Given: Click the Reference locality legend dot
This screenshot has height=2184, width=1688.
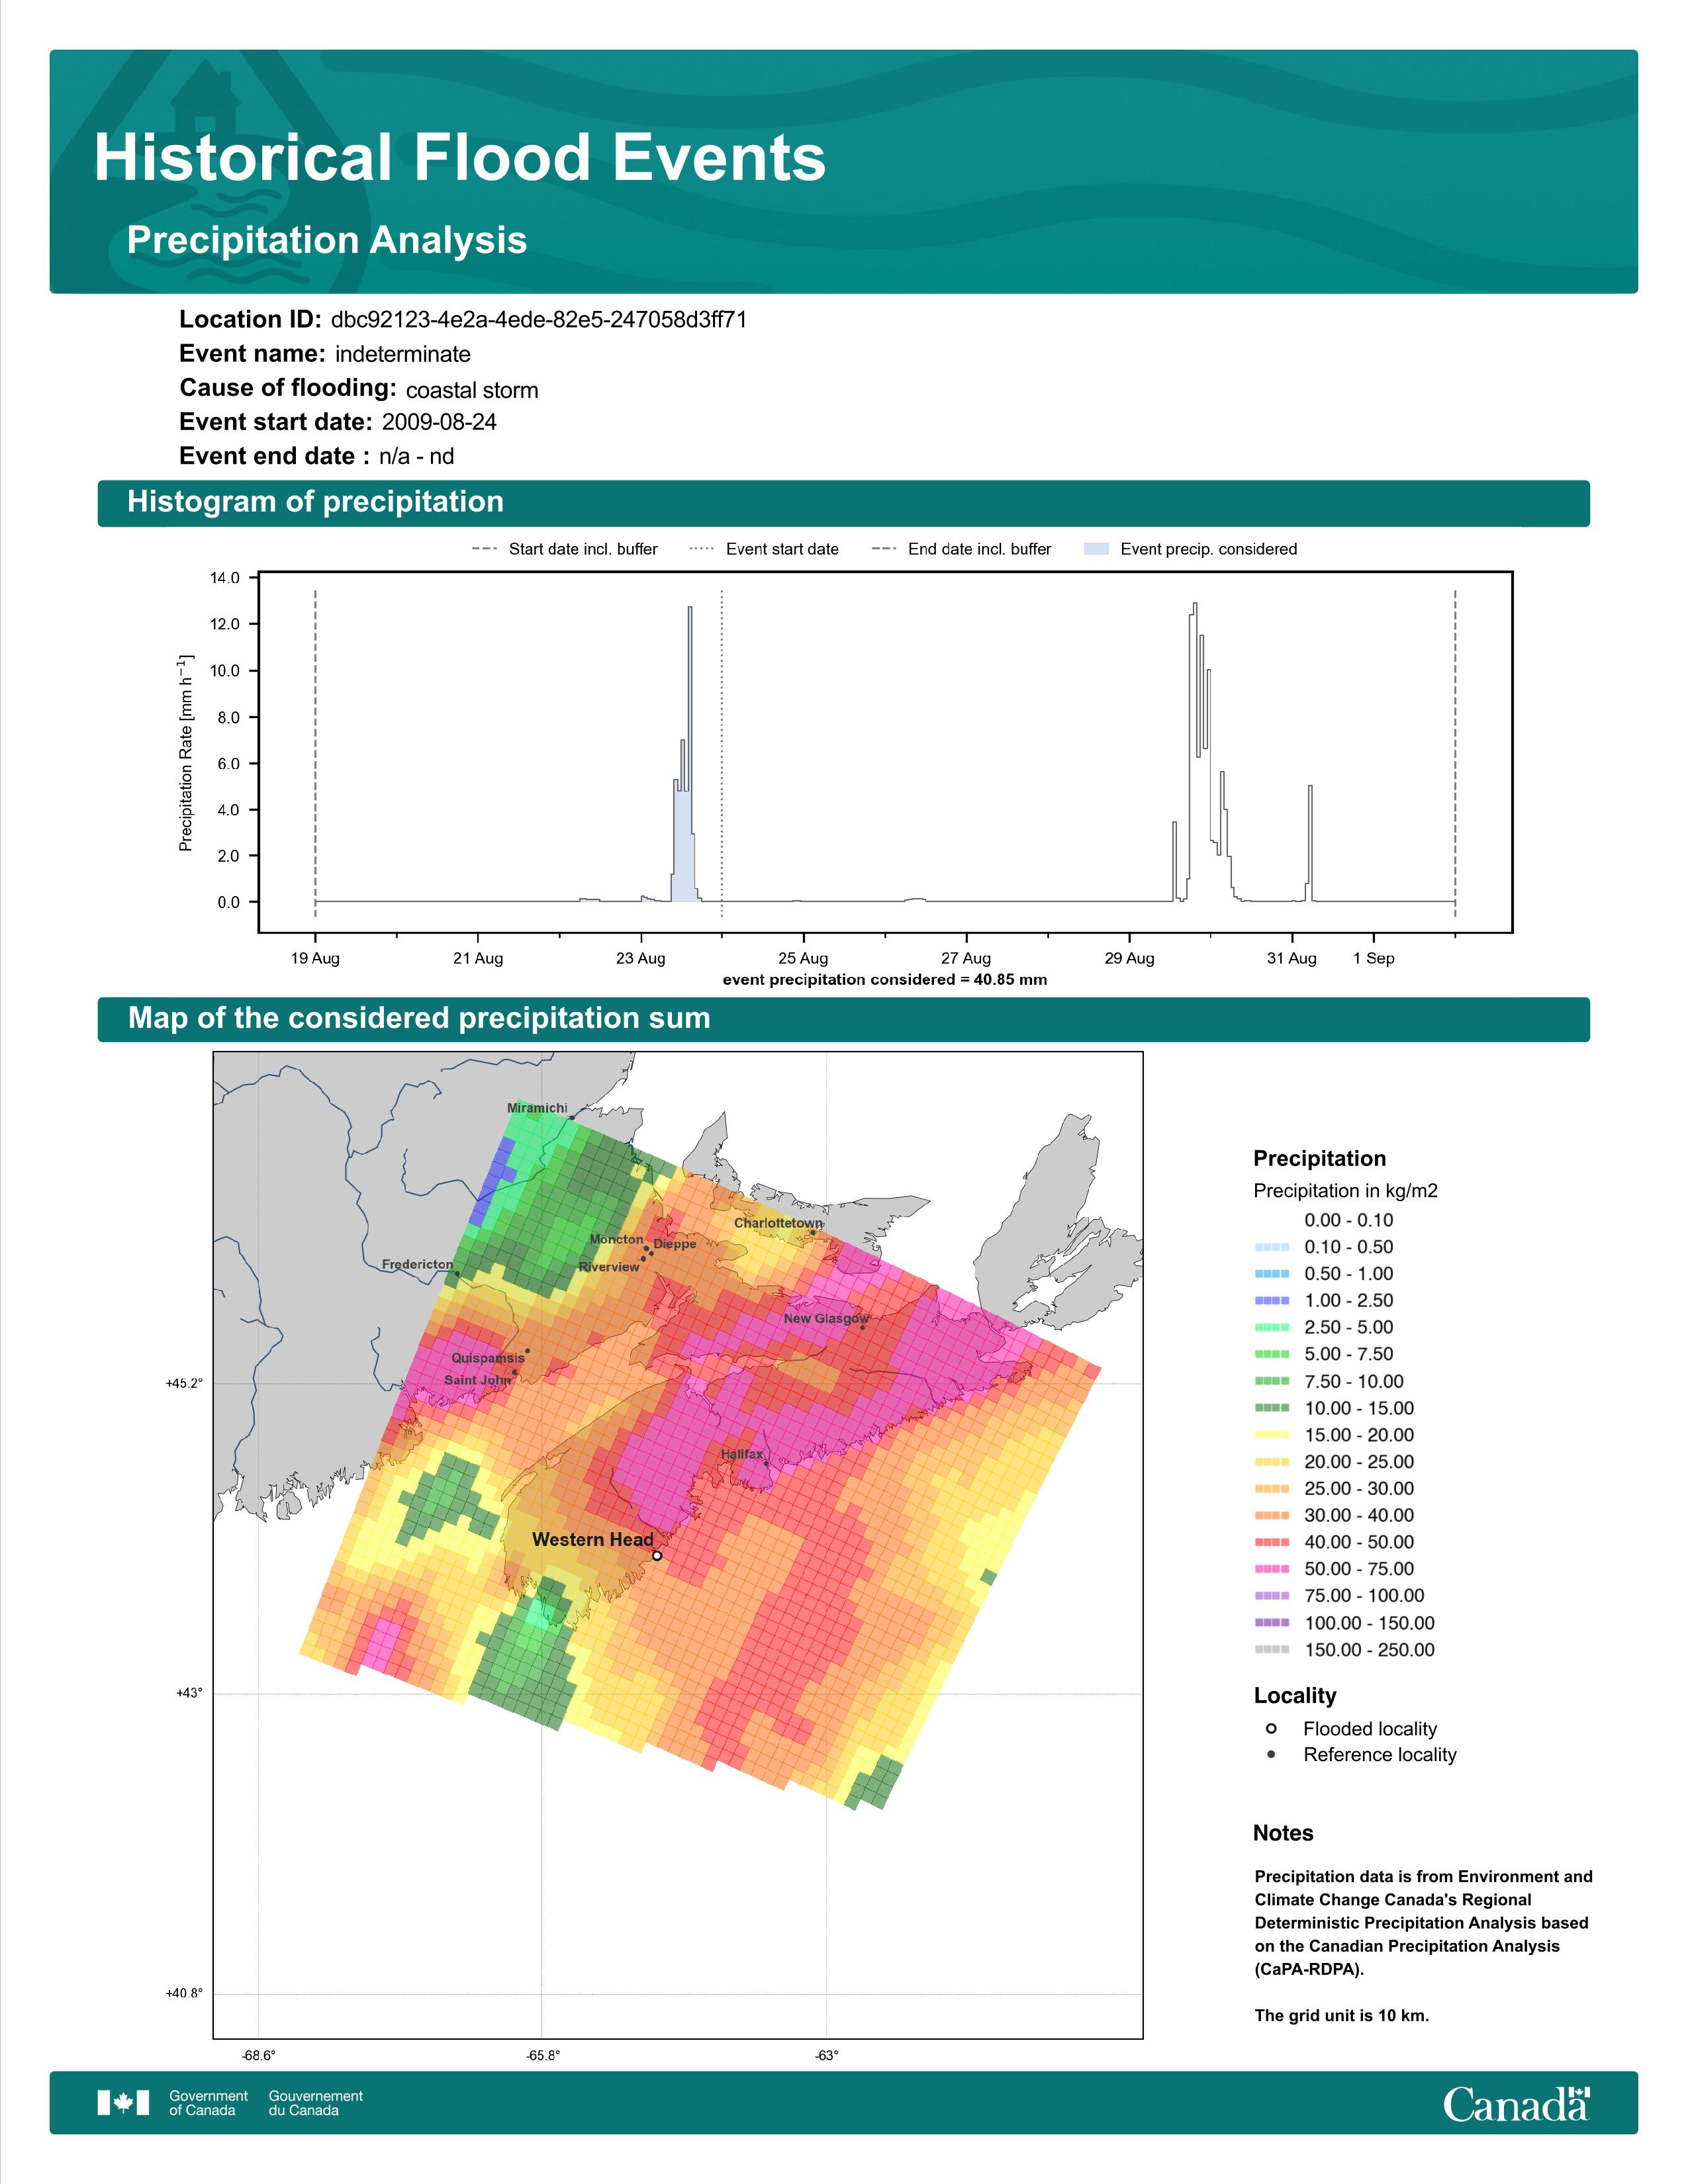Looking at the screenshot, I should (x=1271, y=1754).
